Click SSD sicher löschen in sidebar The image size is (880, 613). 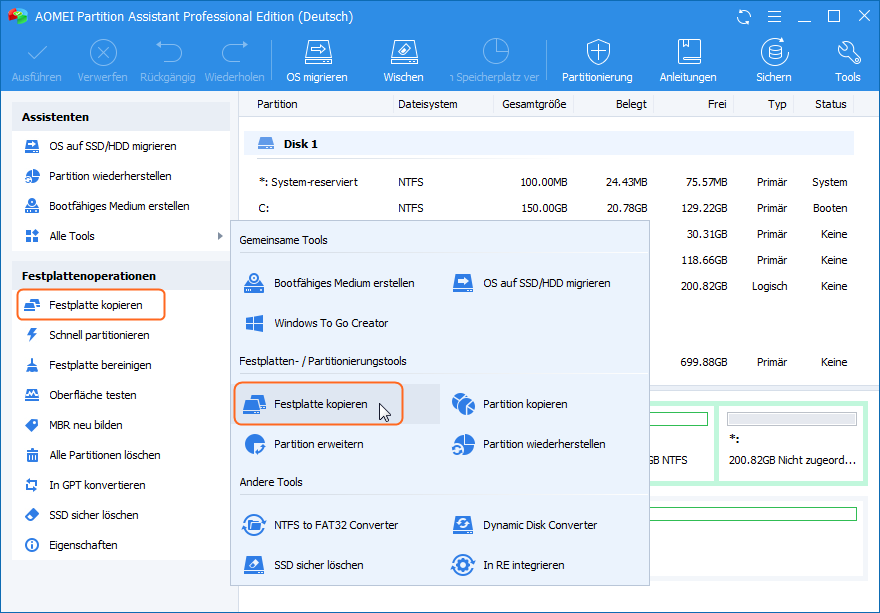[x=93, y=515]
